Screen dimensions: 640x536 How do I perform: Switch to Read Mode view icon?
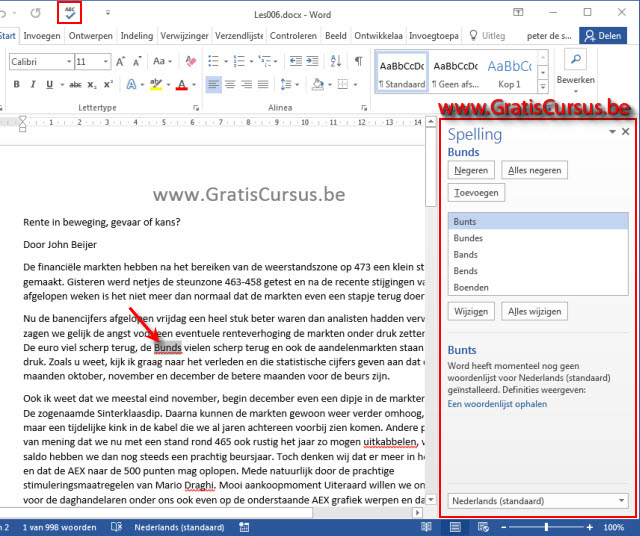426,527
